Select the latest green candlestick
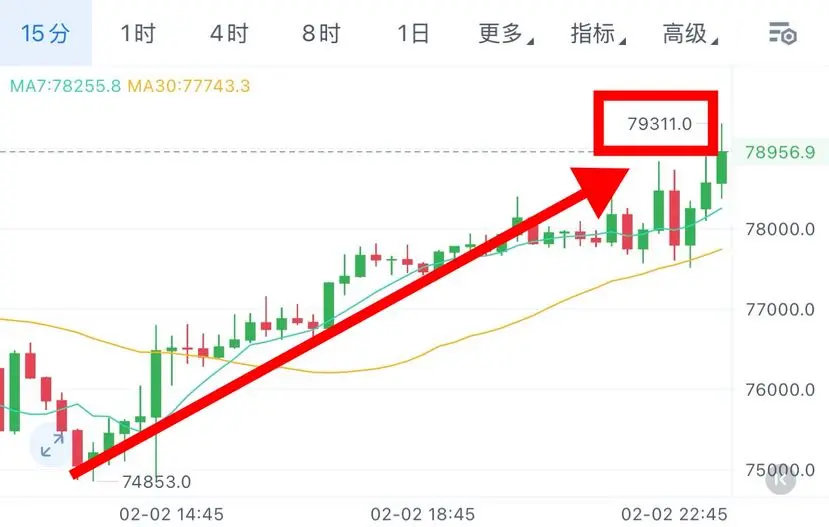Viewport: 829px width, 527px height. coord(722,167)
